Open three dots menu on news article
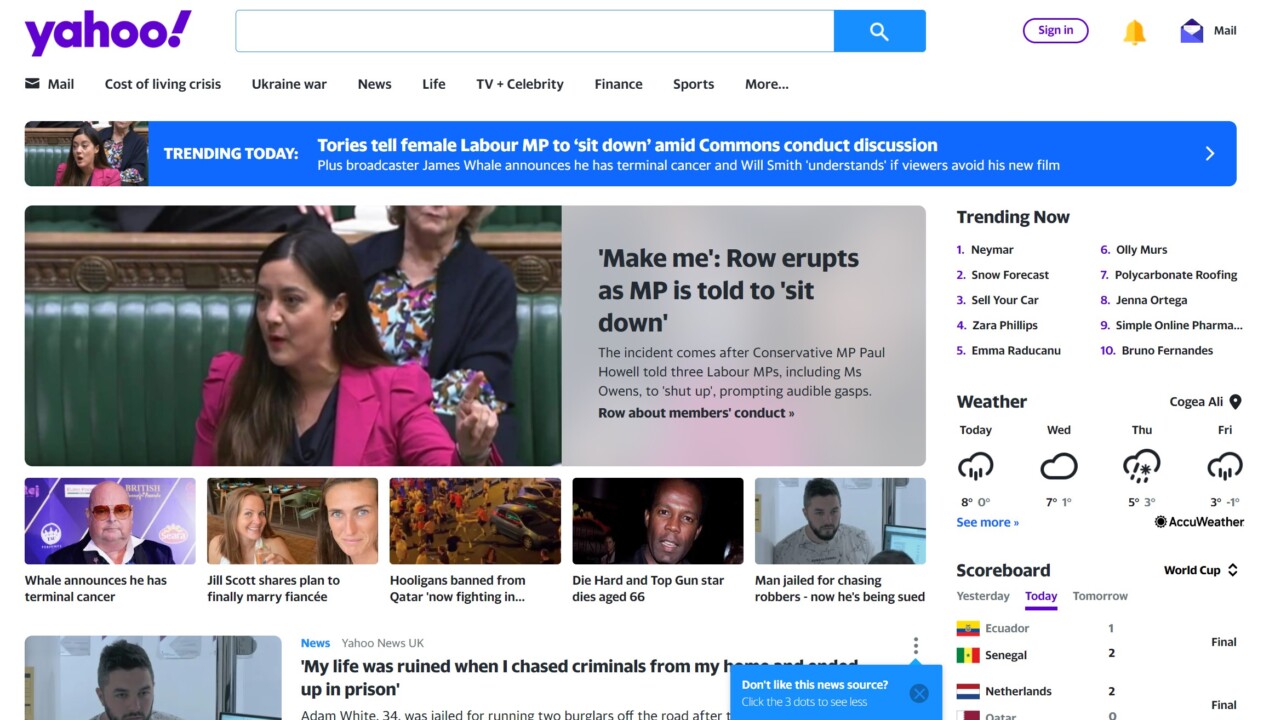1275x720 pixels. [915, 646]
